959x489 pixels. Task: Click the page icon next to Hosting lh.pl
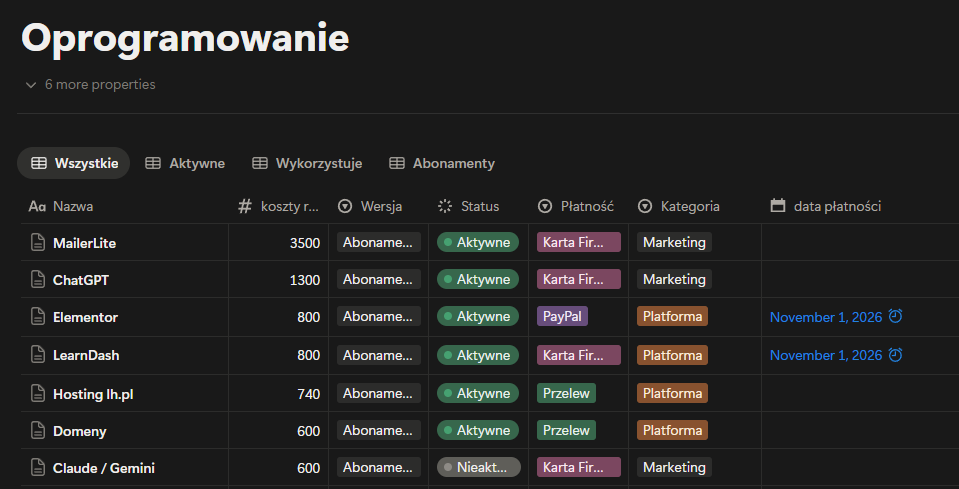(x=38, y=394)
